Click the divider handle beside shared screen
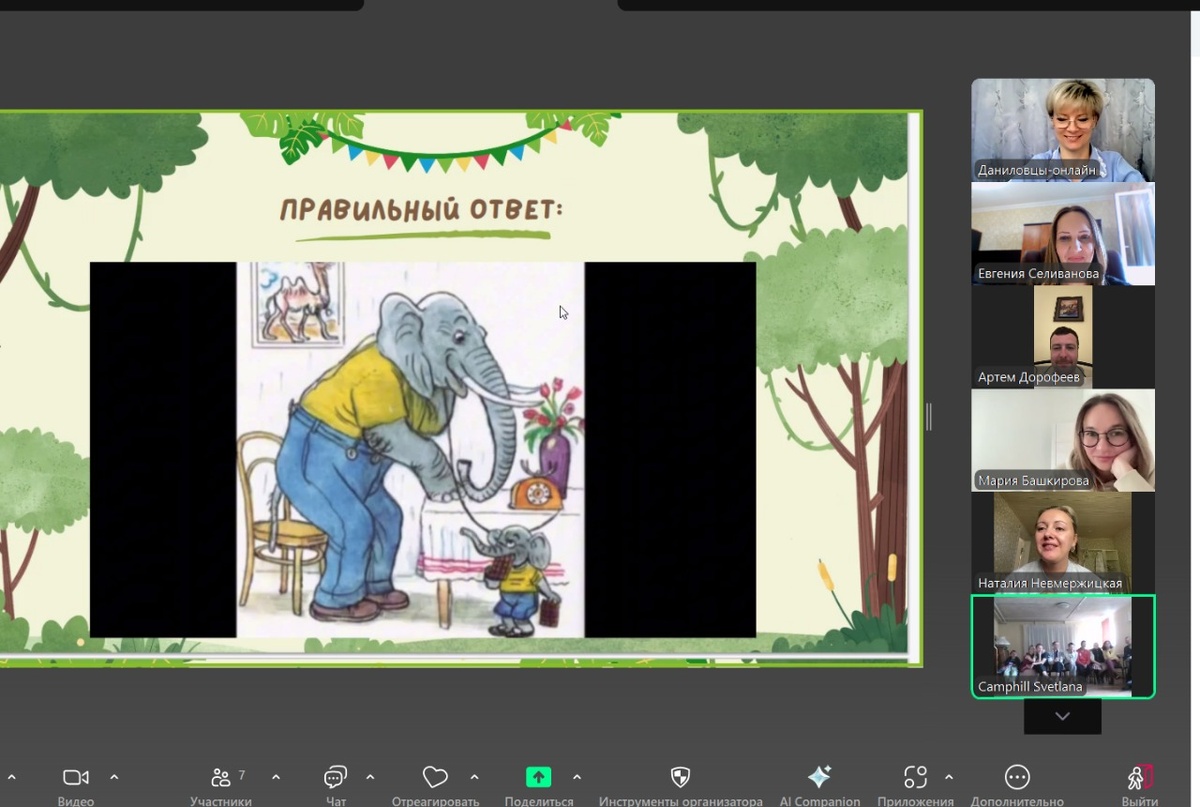This screenshot has height=807, width=1200. [x=929, y=417]
